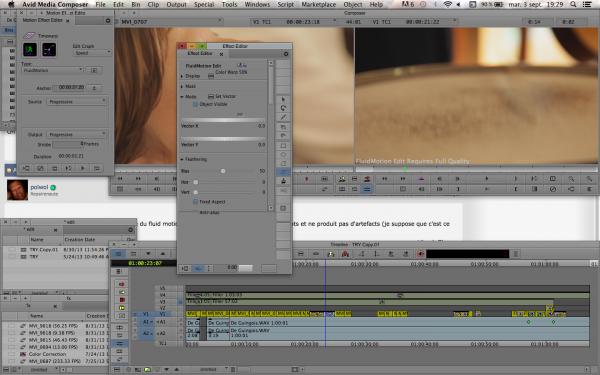Select the rotate tool in Effect Editor
600x375 pixels.
(283, 108)
